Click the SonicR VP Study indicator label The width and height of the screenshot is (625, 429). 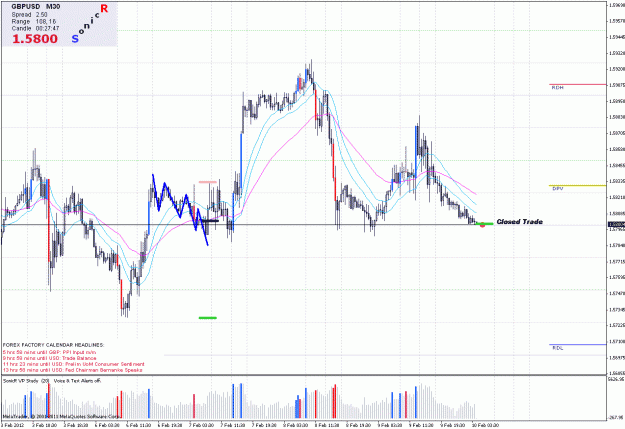pyautogui.click(x=26, y=381)
